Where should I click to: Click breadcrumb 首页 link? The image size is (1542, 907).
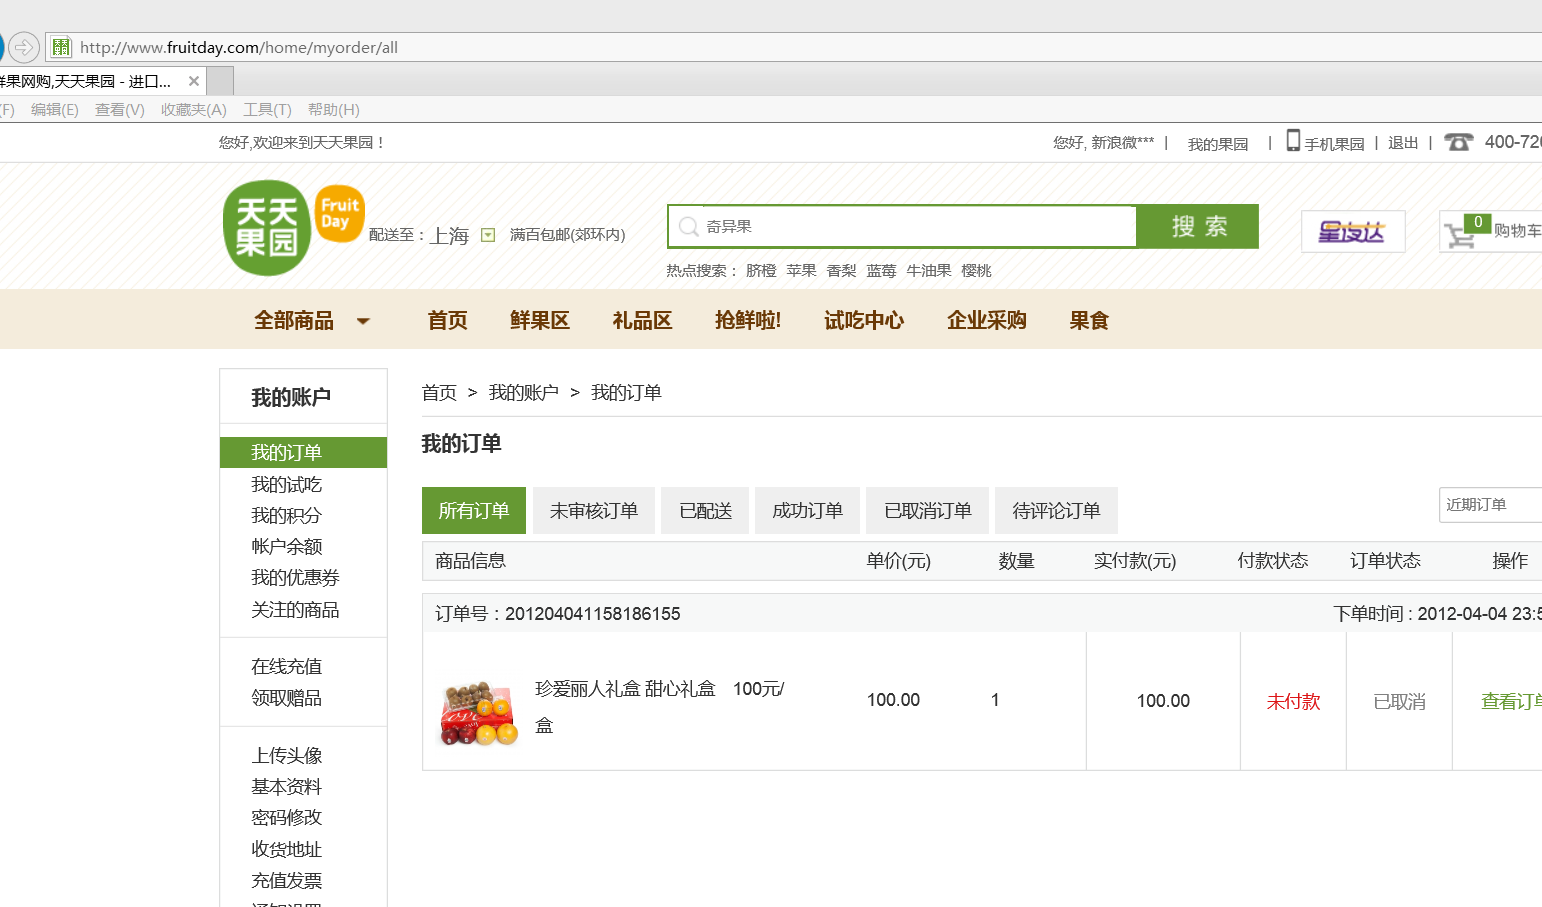[439, 393]
